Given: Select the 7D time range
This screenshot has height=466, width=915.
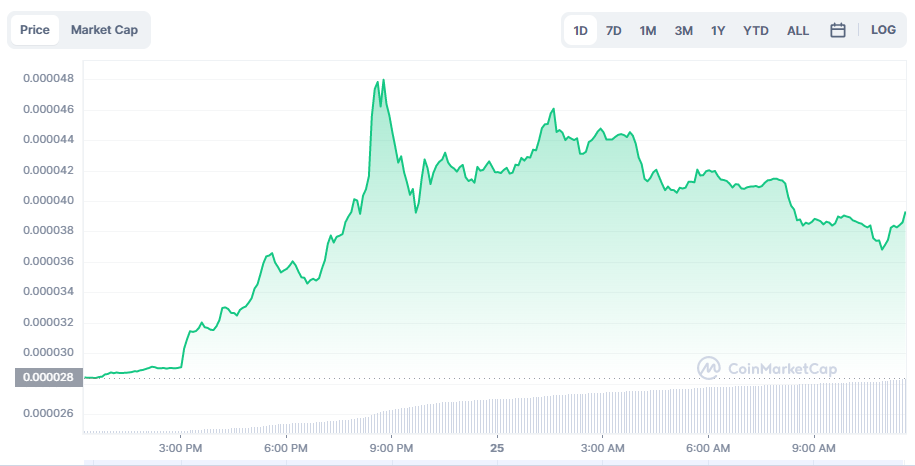Looking at the screenshot, I should point(614,31).
